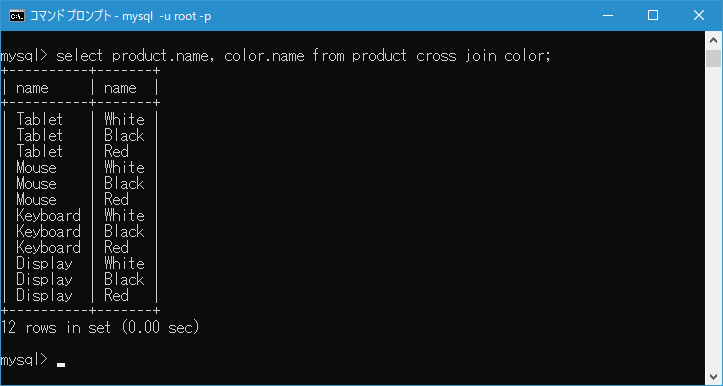Open the Command Prompt system menu icon
This screenshot has height=386, width=723.
17,16
